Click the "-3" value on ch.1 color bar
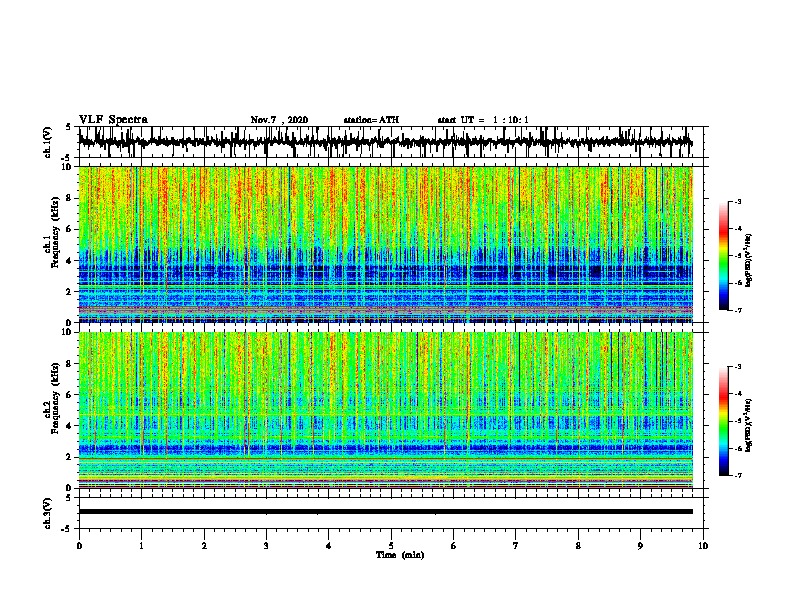Viewport: 792px width, 612px height. click(737, 202)
